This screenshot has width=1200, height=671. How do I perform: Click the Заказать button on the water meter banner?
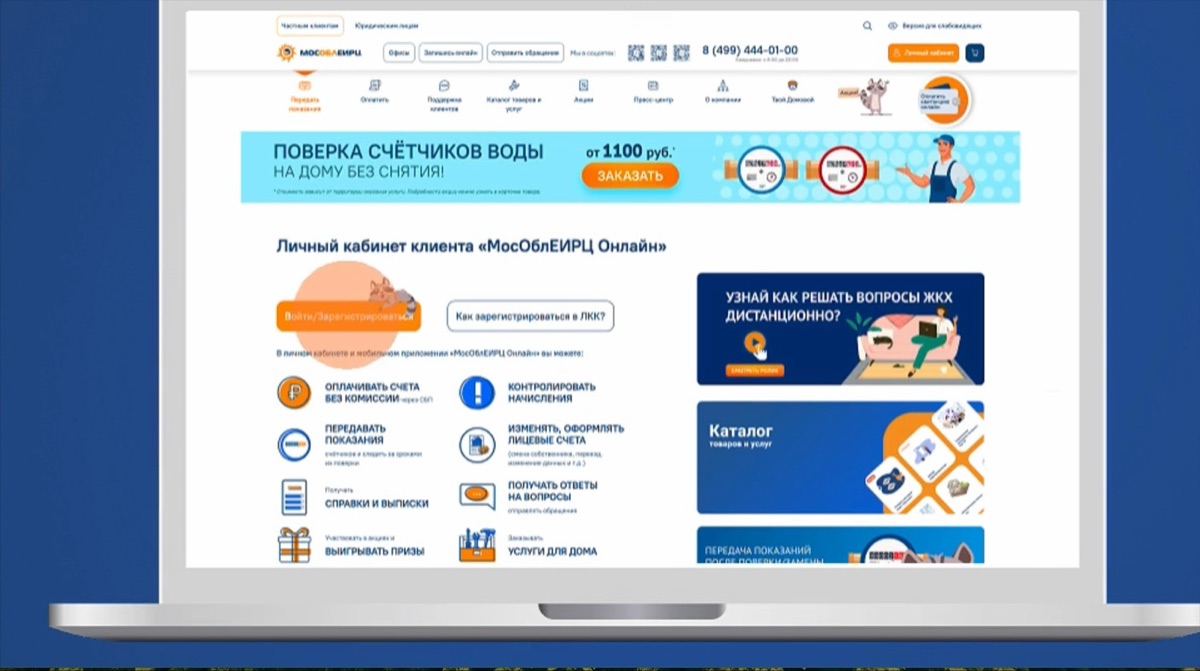(630, 176)
